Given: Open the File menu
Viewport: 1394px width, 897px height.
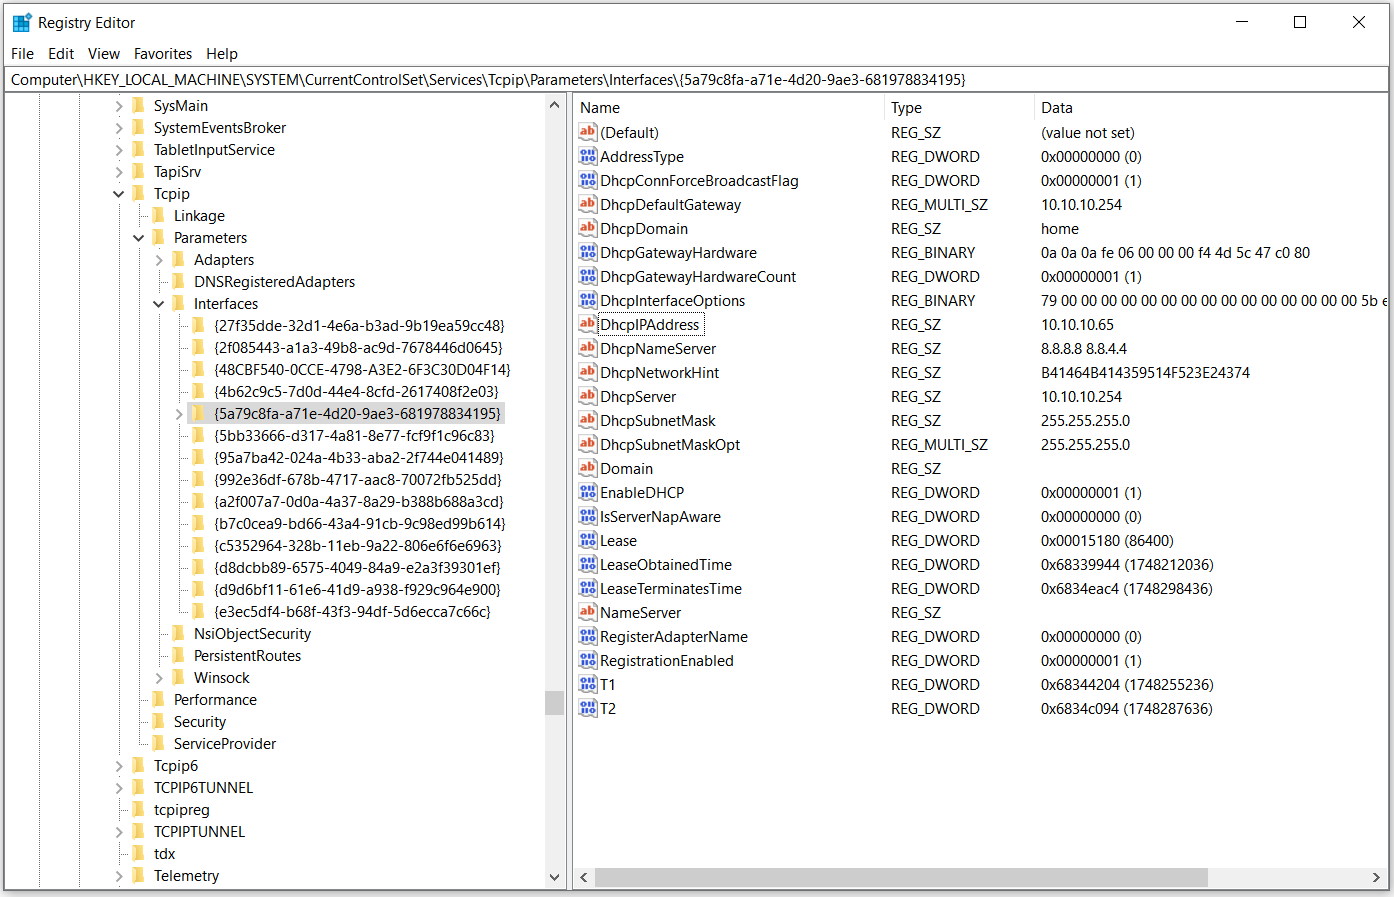Looking at the screenshot, I should tap(22, 54).
